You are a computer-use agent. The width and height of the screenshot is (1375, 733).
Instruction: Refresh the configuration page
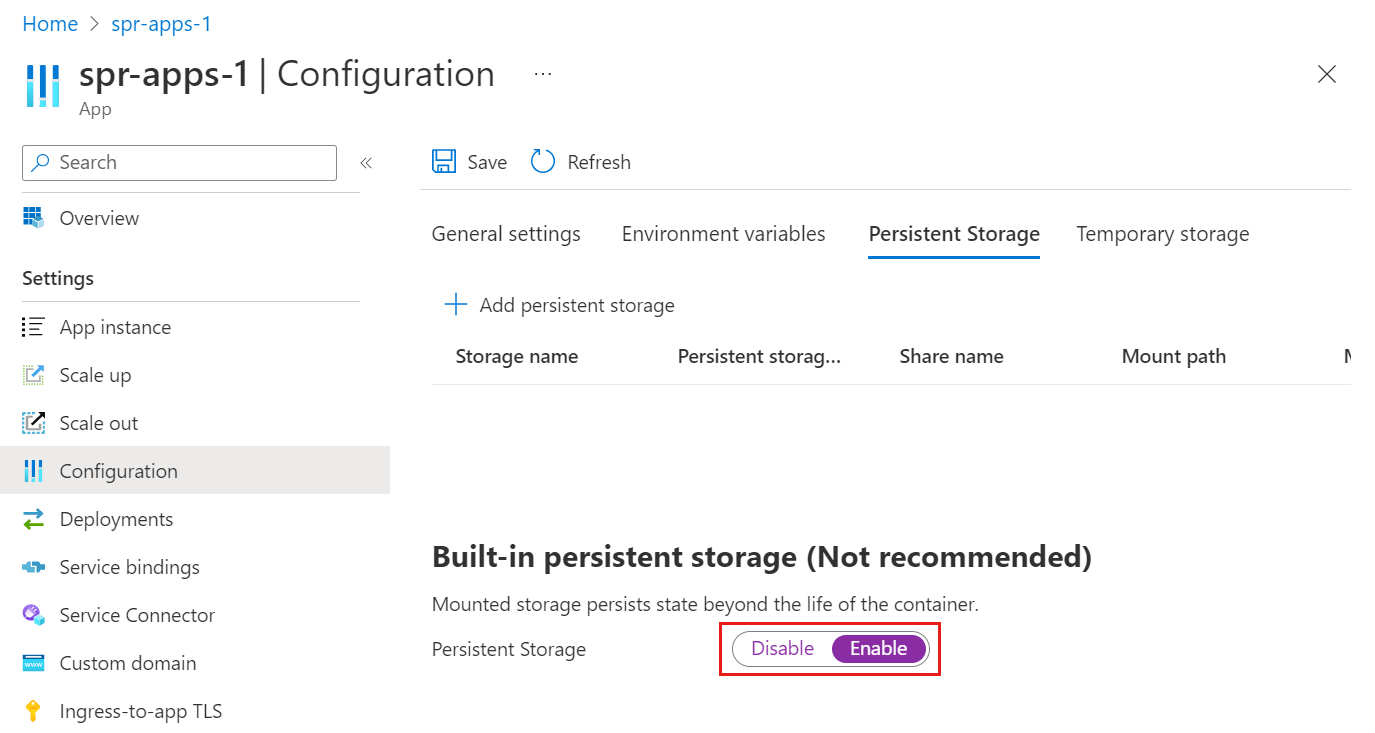(580, 161)
